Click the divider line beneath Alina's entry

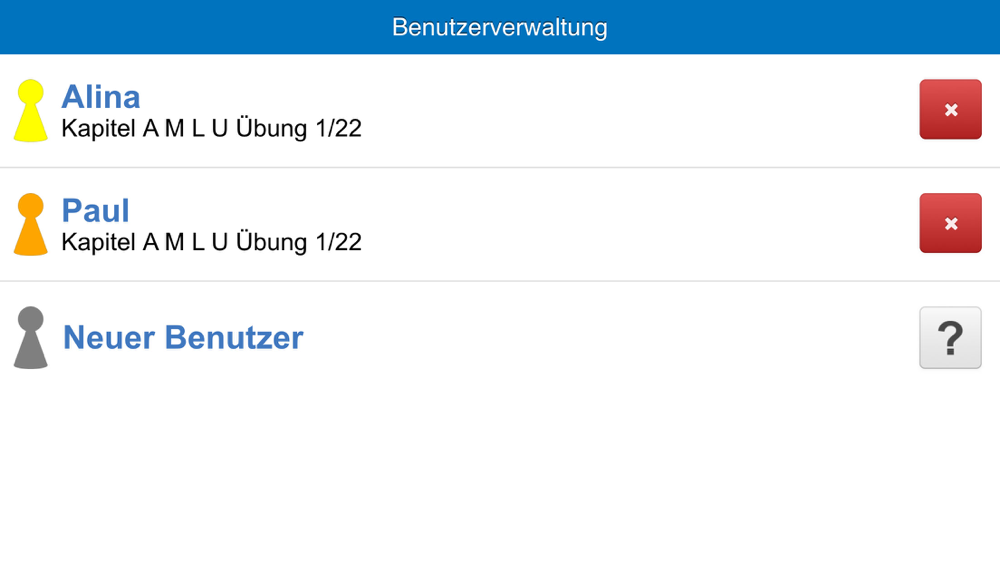click(x=500, y=168)
